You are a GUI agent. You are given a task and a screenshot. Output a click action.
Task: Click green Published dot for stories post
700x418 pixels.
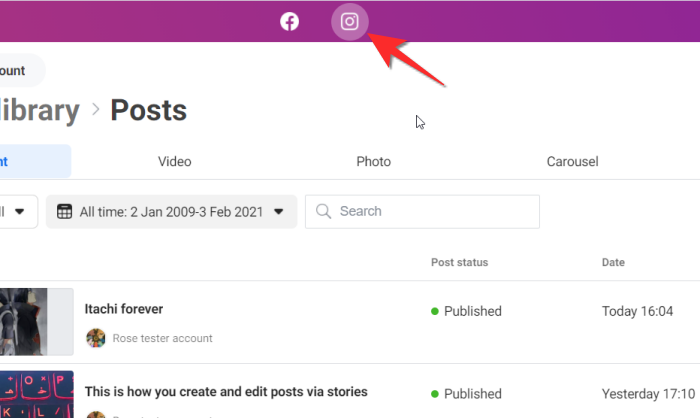(x=435, y=394)
